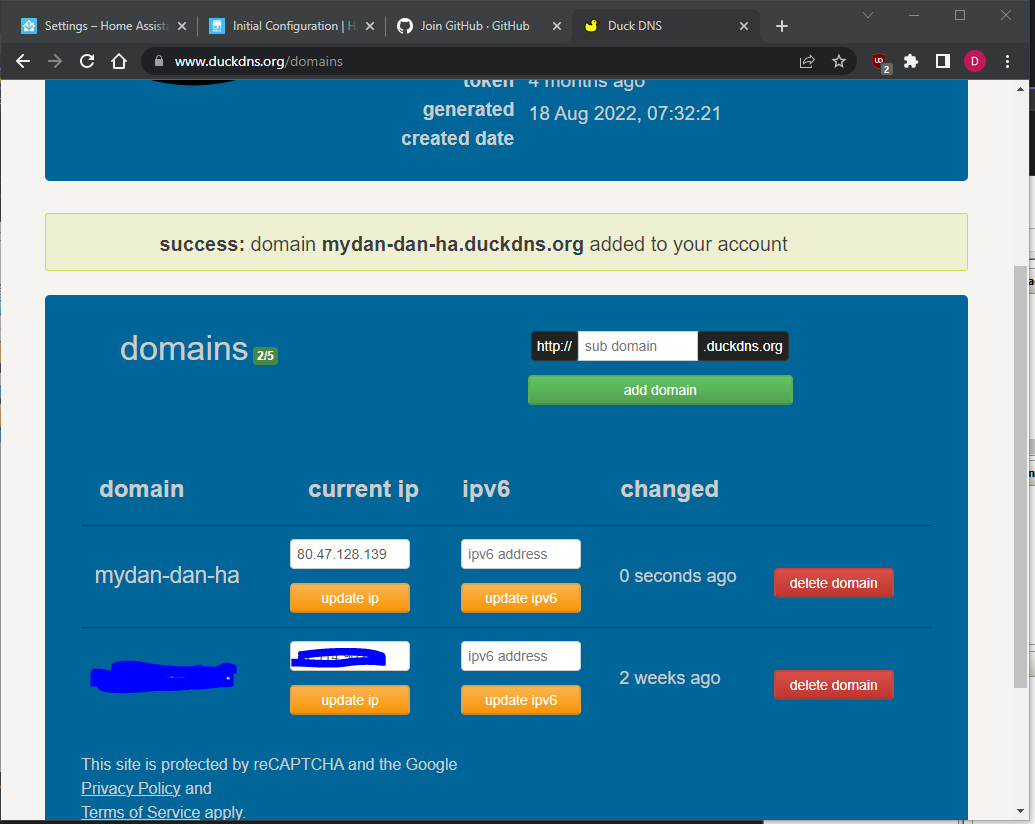Viewport: 1035px width, 824px height.
Task: Click the success message banner text
Action: coord(473,244)
